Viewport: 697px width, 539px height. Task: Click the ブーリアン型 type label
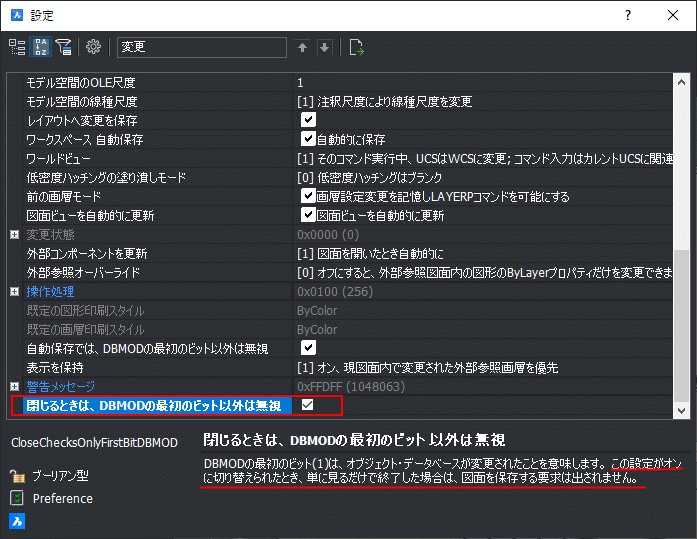point(60,476)
